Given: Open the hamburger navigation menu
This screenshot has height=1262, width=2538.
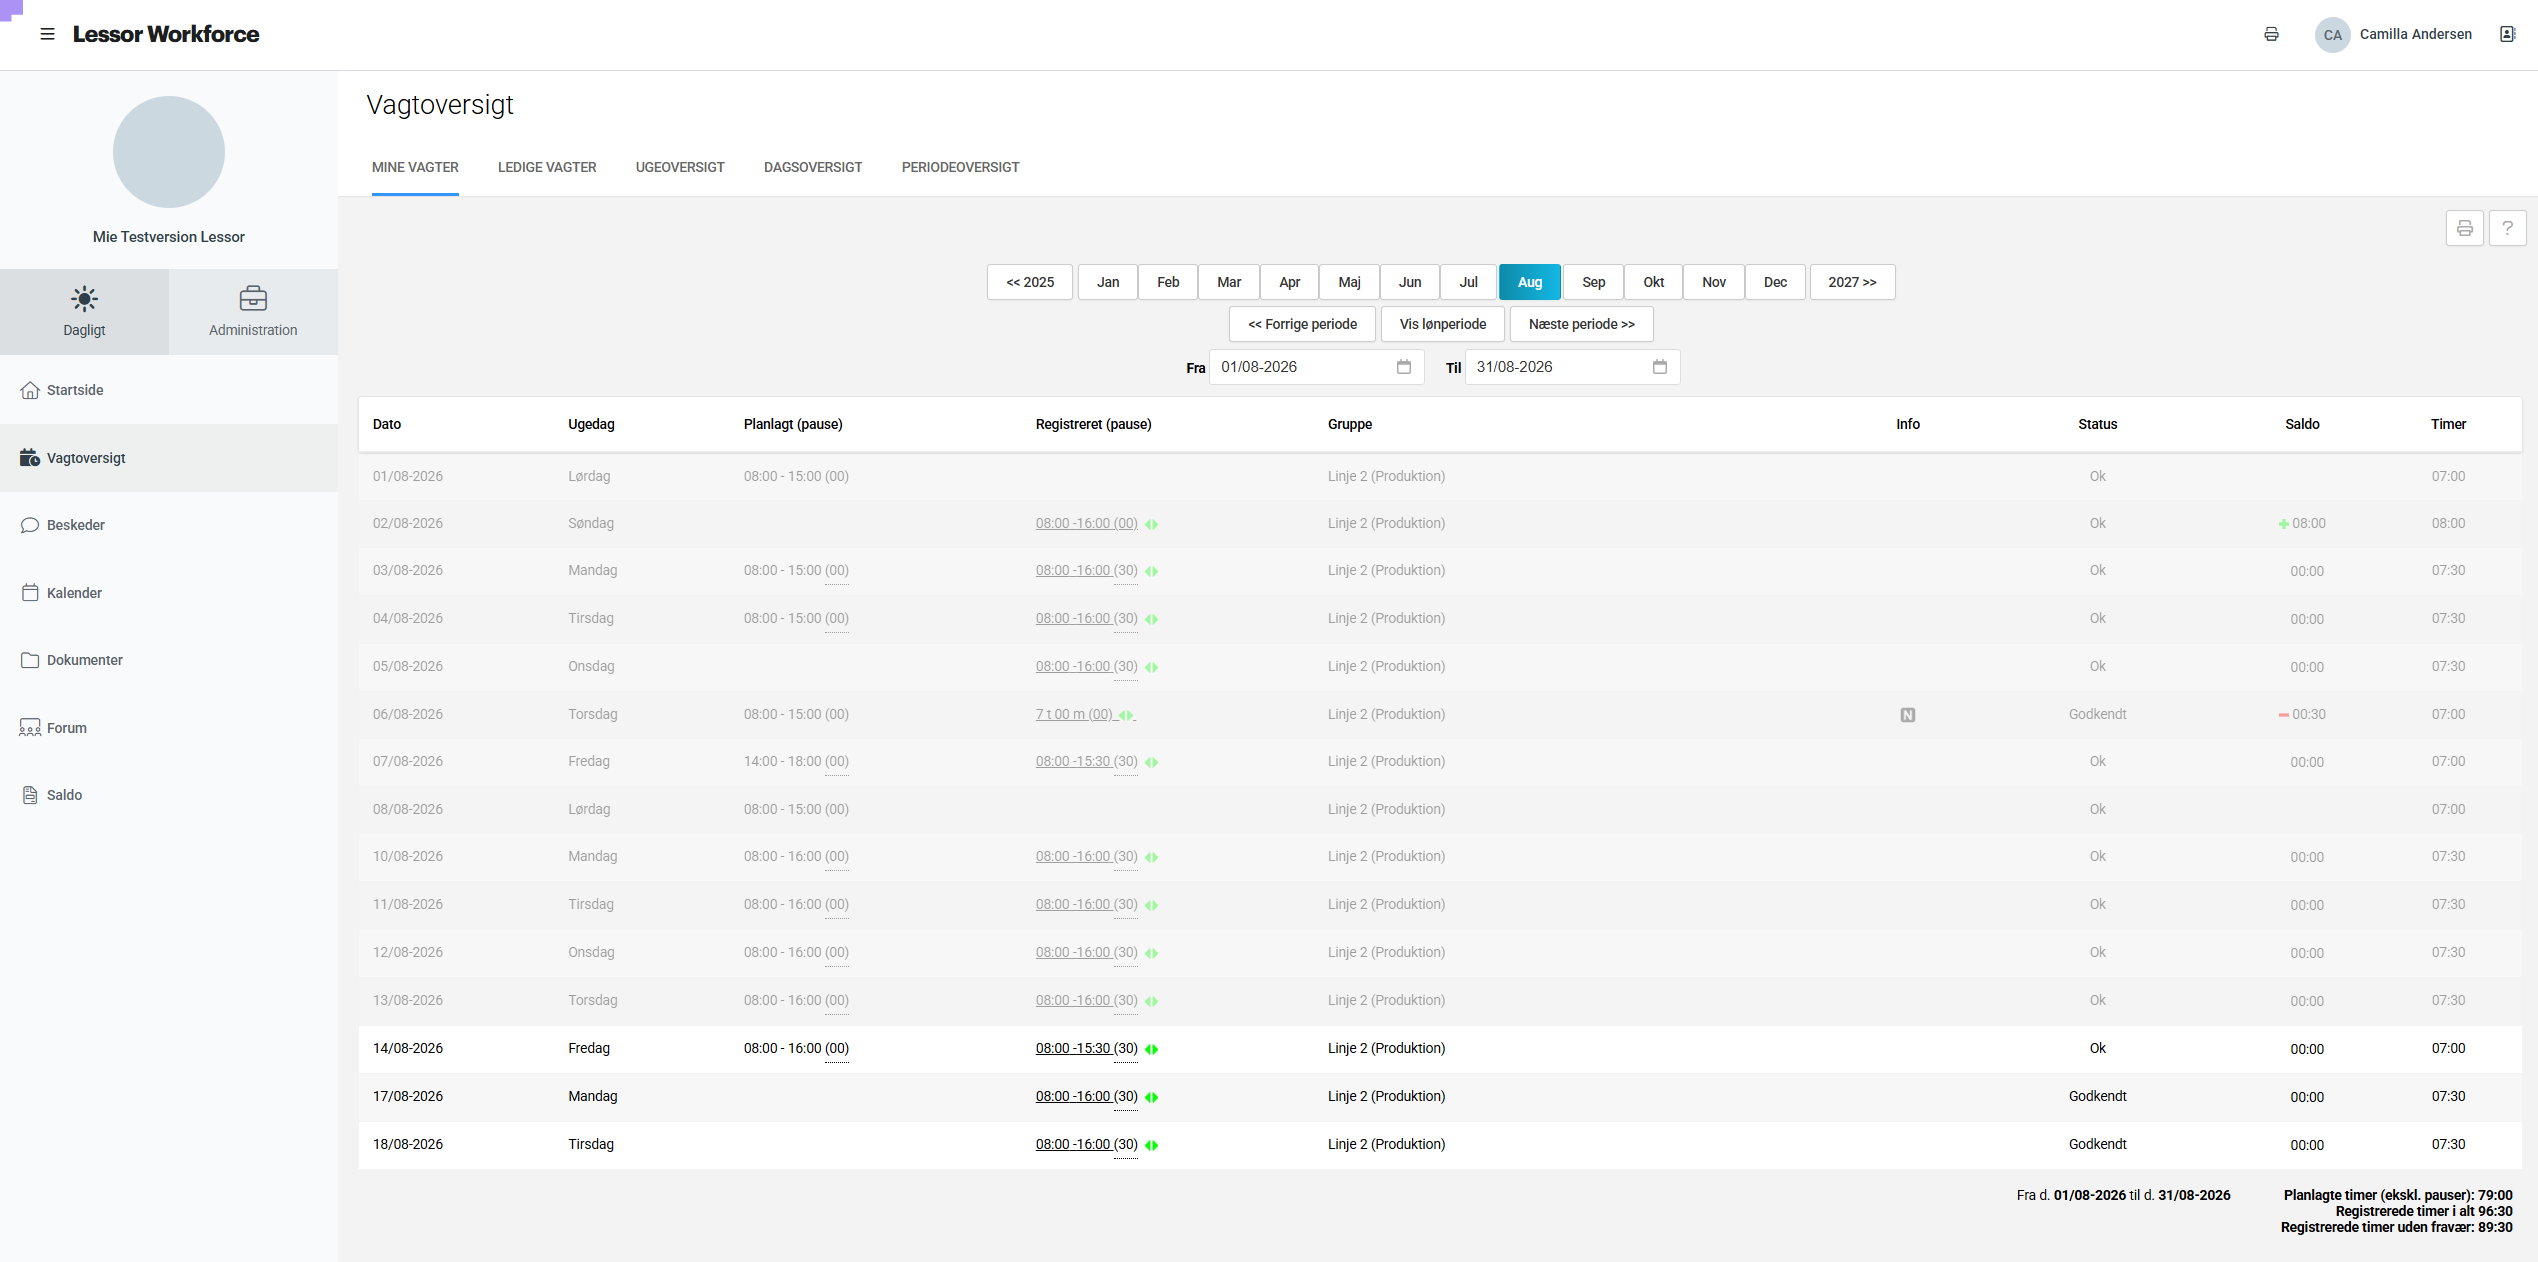Looking at the screenshot, I should [47, 34].
